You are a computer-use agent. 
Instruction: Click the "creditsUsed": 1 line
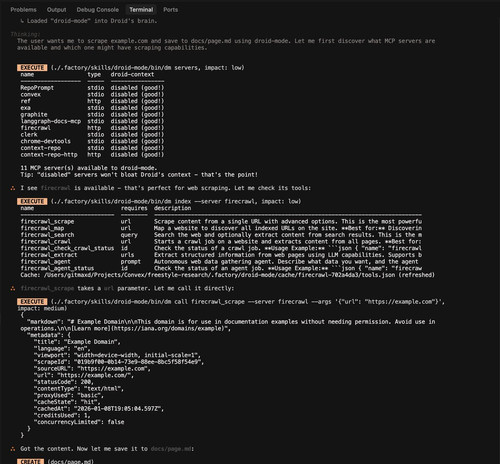click(62, 415)
